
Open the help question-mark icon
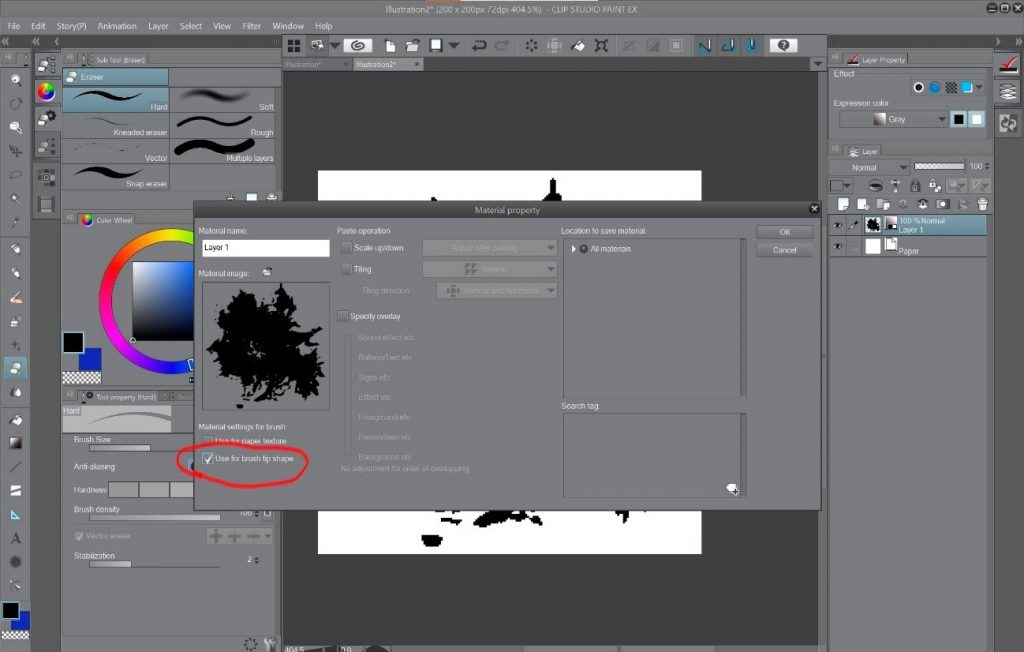point(783,45)
